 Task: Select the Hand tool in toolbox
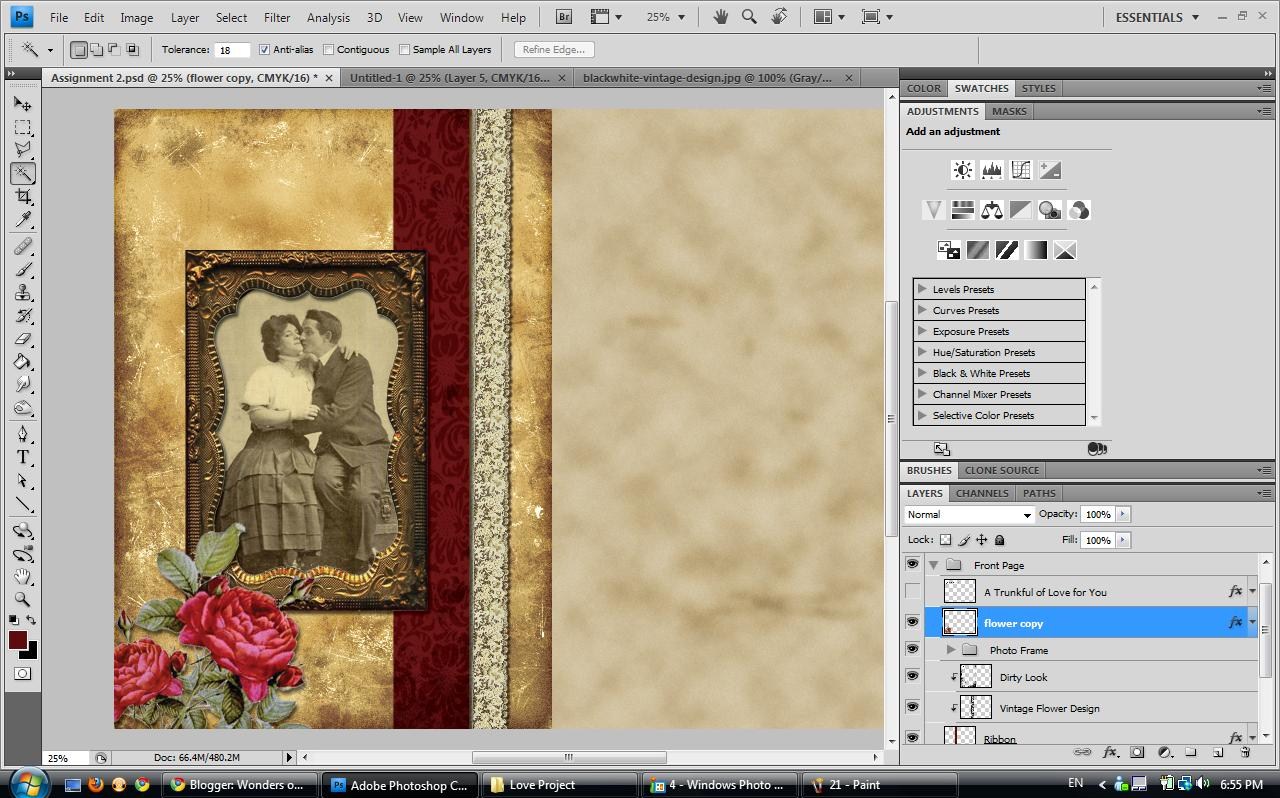(22, 576)
